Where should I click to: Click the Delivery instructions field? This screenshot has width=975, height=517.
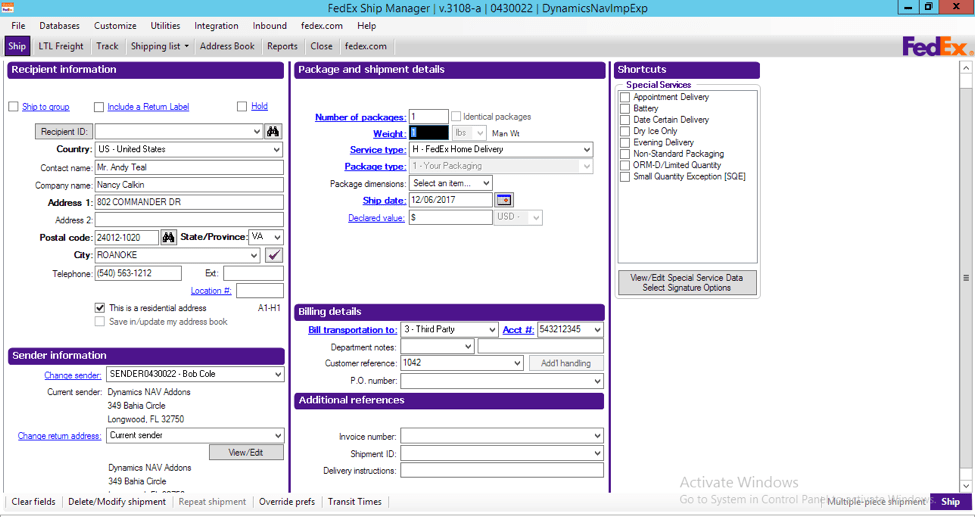tap(502, 470)
